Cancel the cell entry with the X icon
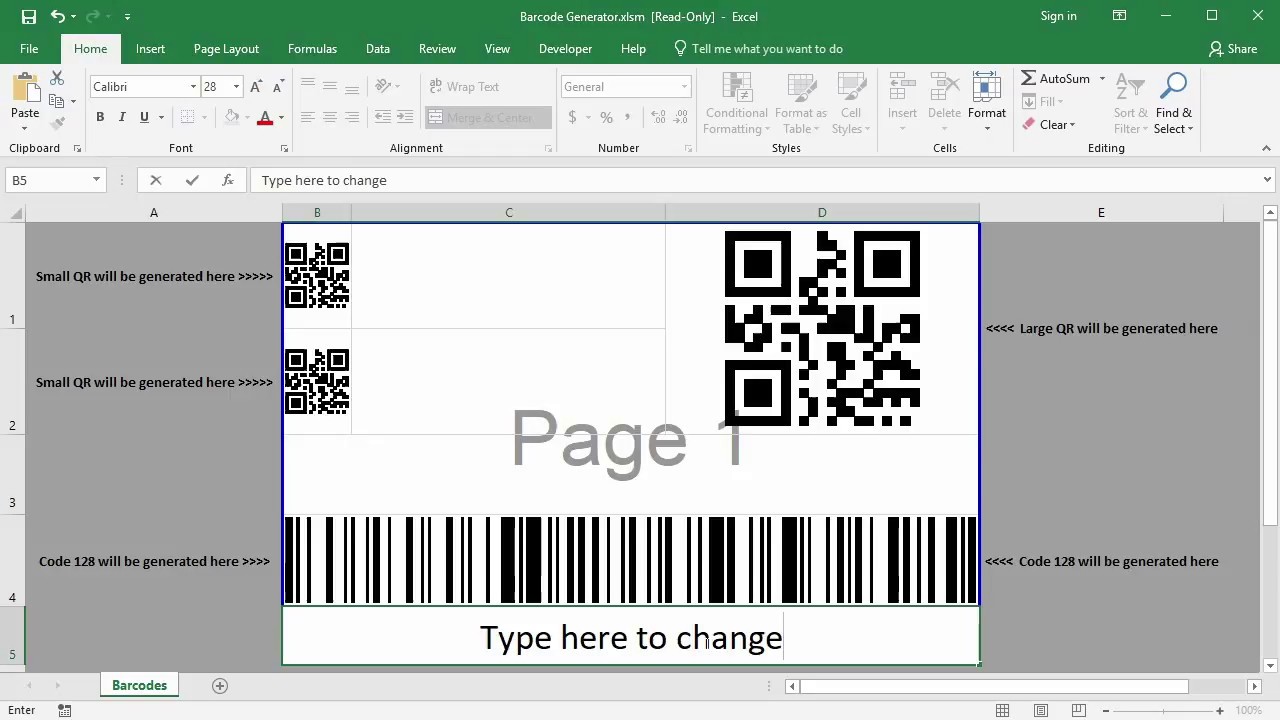 pos(155,180)
